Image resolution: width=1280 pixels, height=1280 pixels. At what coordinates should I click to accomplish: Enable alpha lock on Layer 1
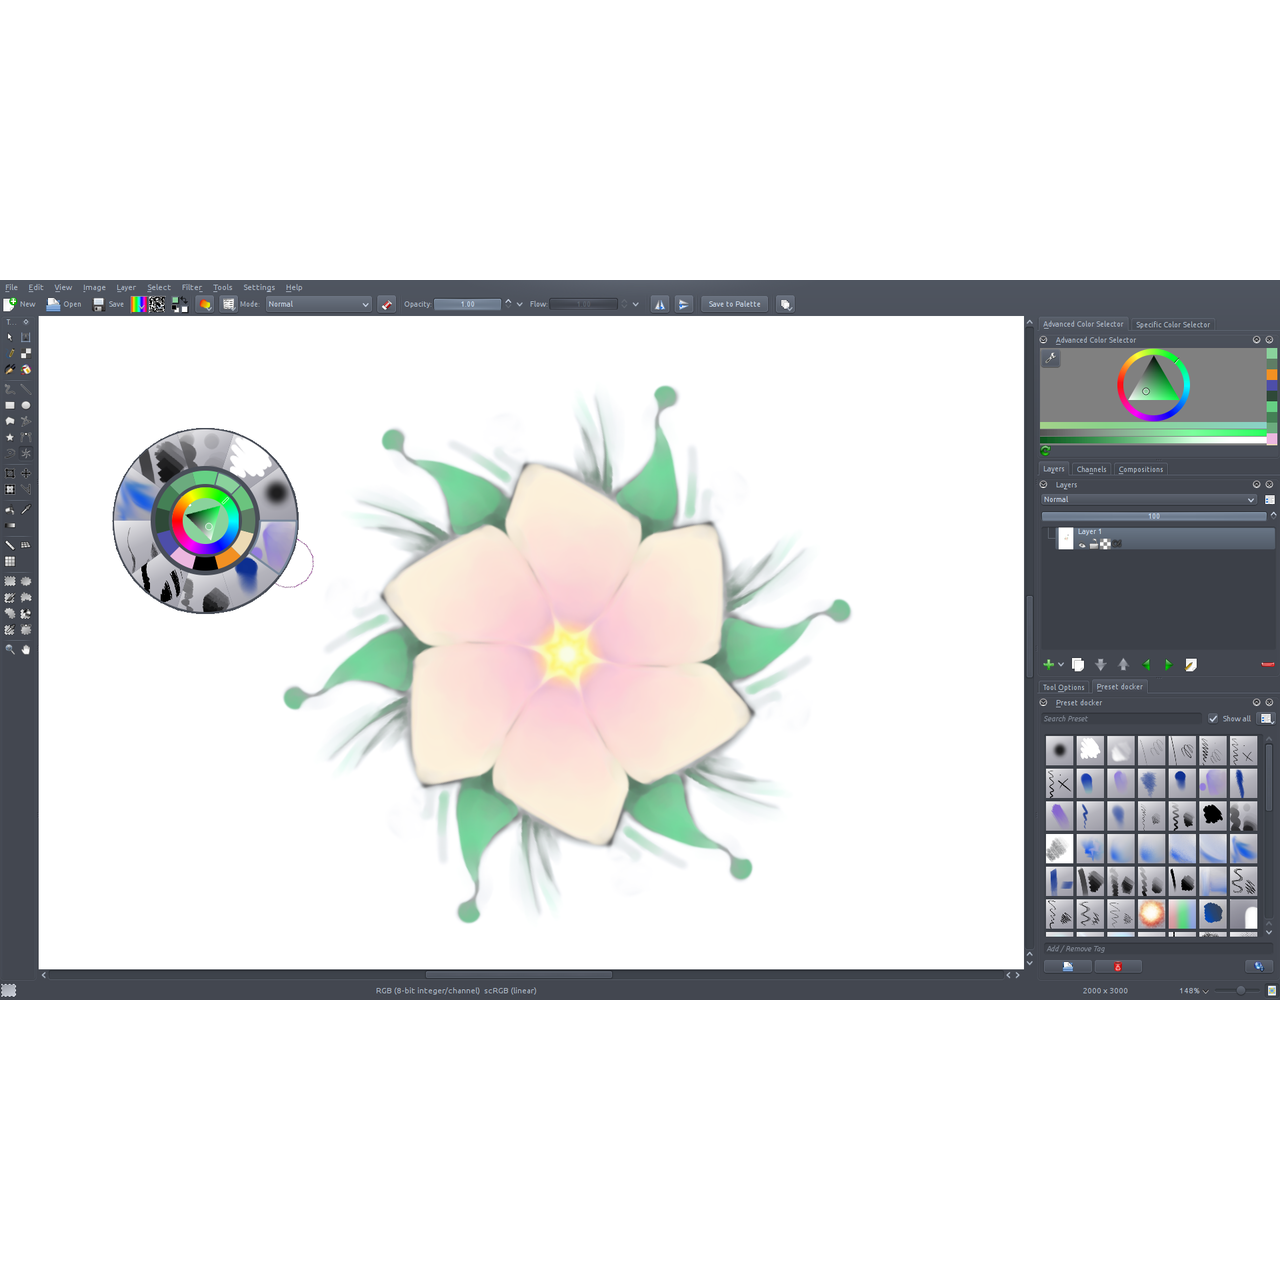(1105, 544)
